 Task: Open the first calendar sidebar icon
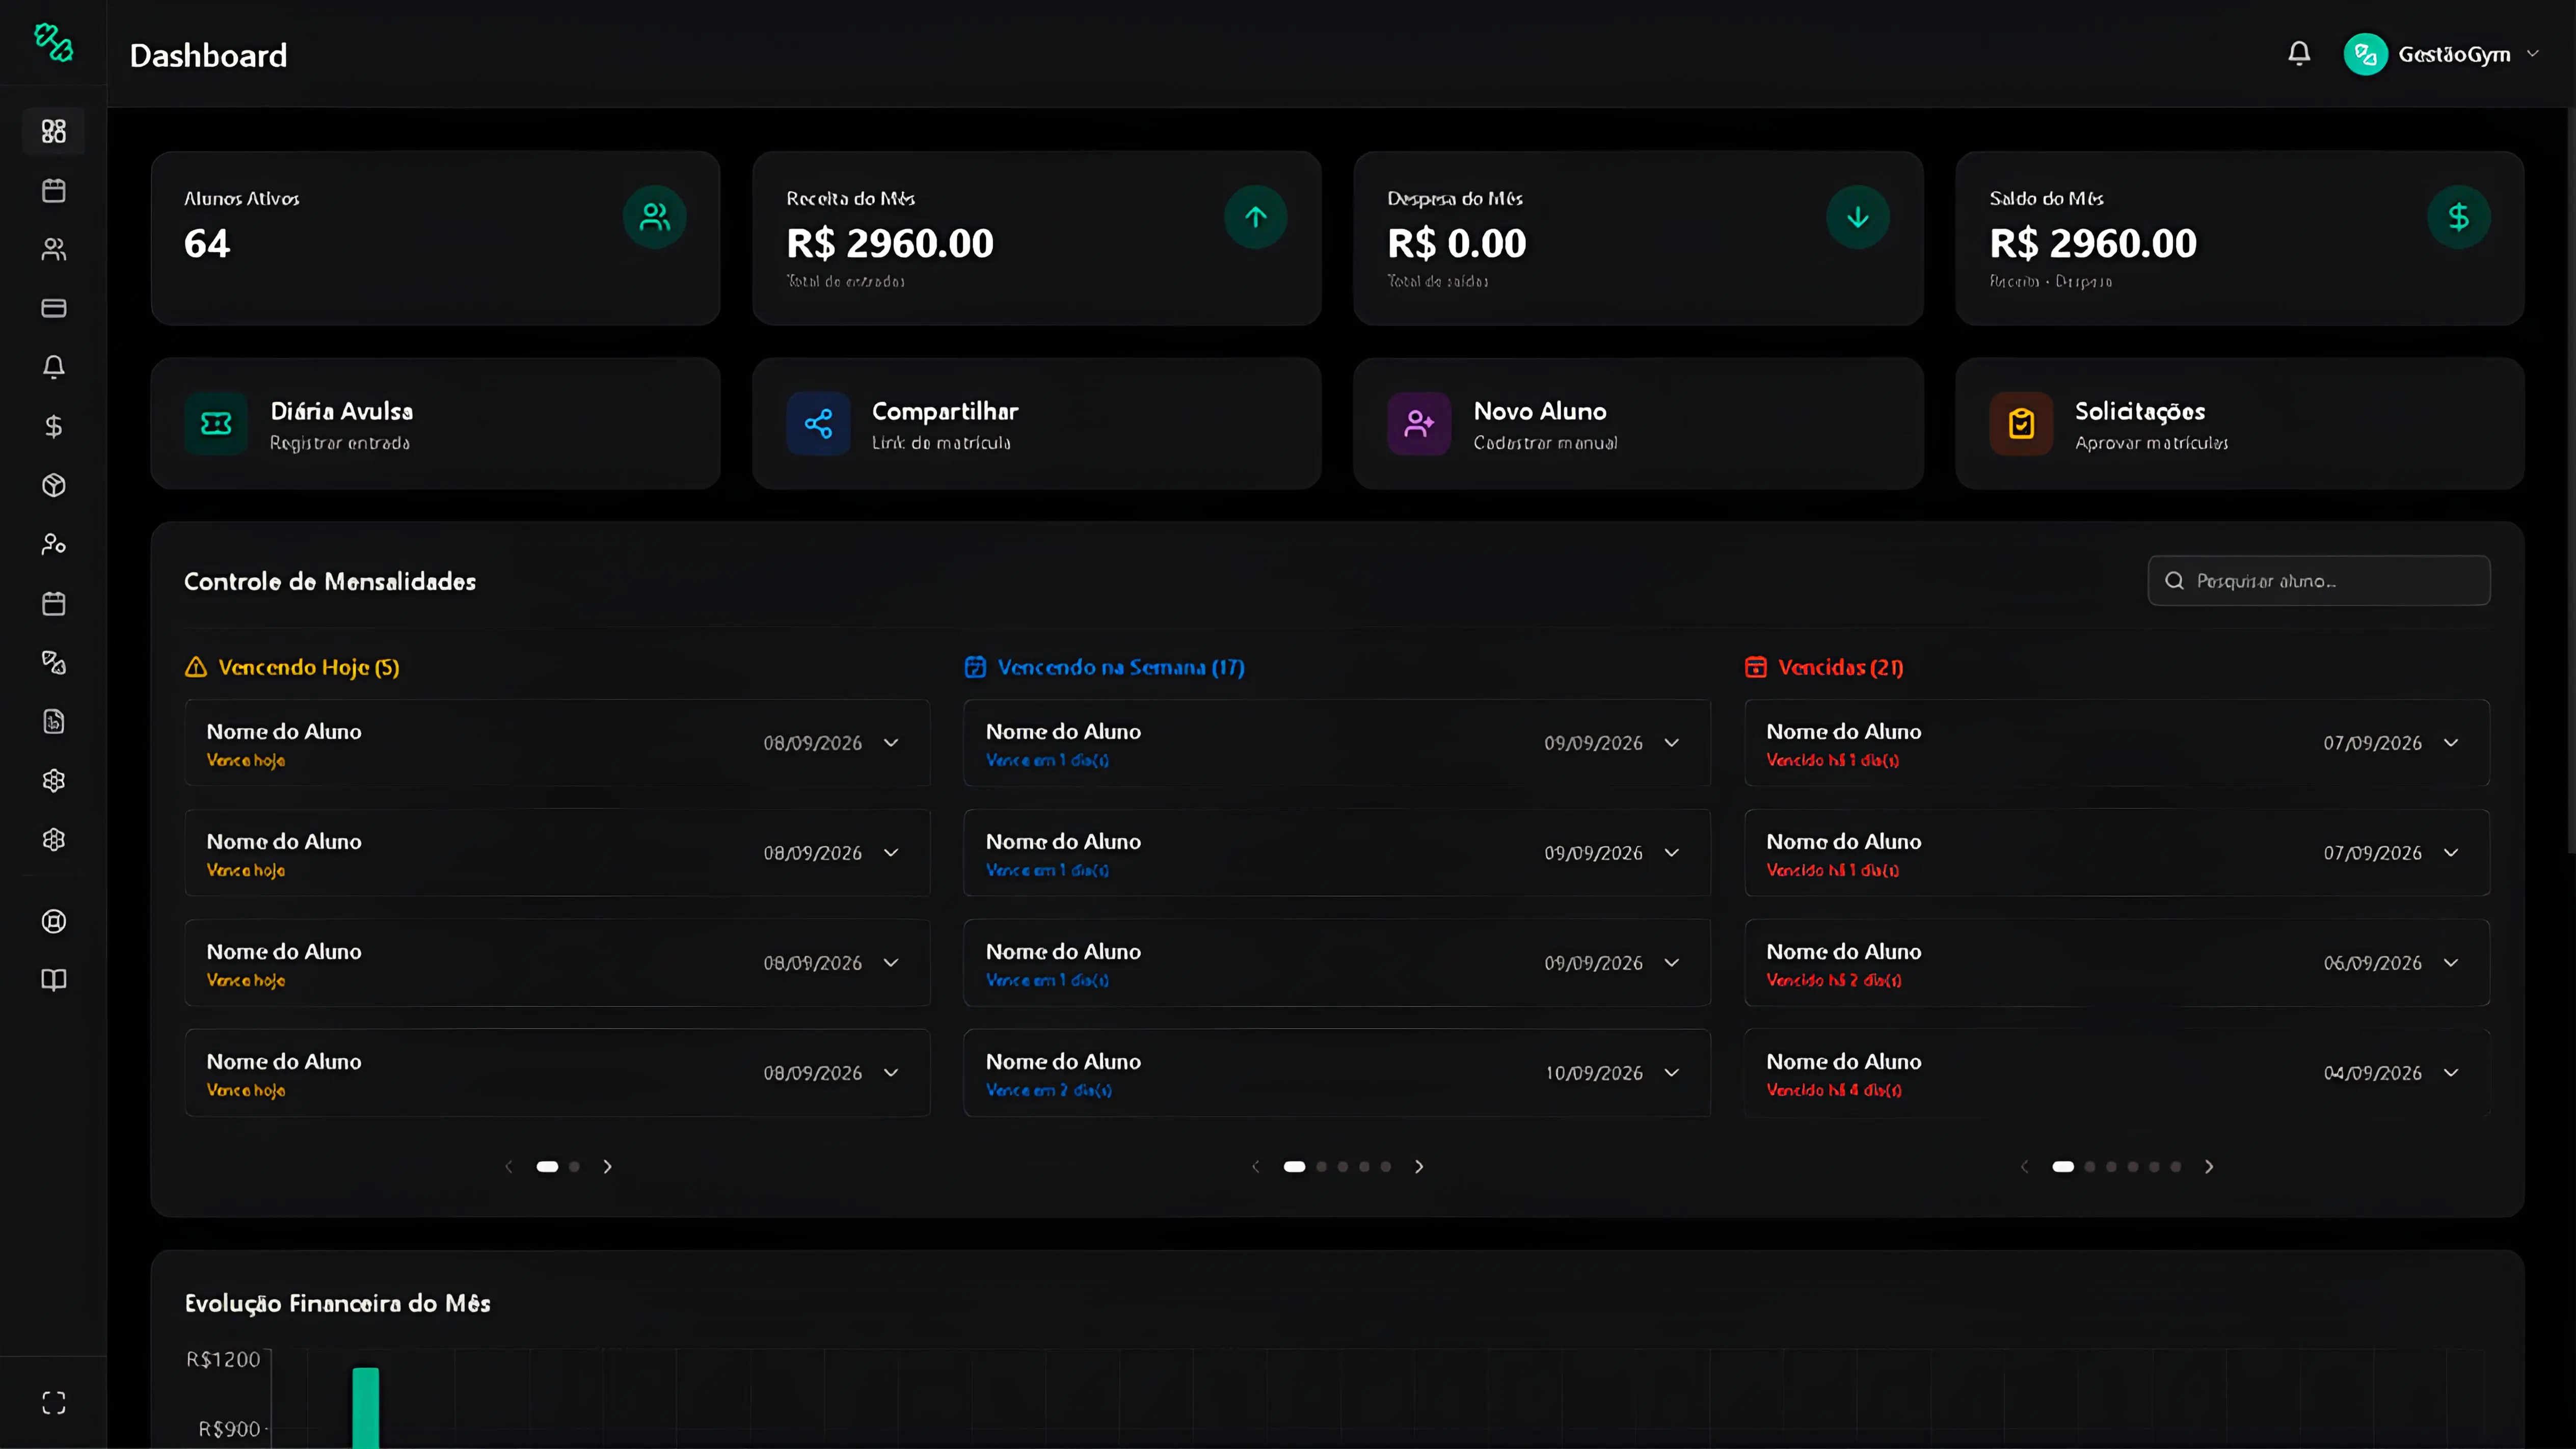pyautogui.click(x=54, y=190)
